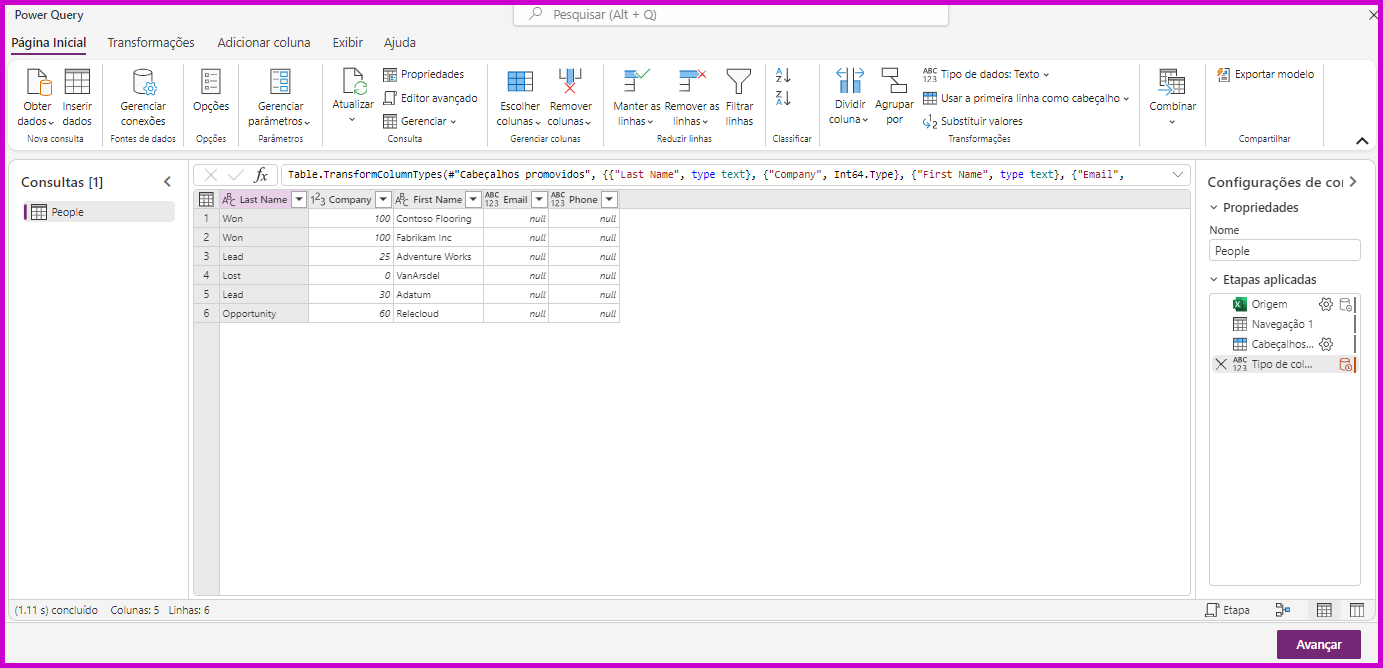The width and height of the screenshot is (1383, 668).
Task: Open settings gear for Cabeçalhos step
Action: [x=1326, y=344]
